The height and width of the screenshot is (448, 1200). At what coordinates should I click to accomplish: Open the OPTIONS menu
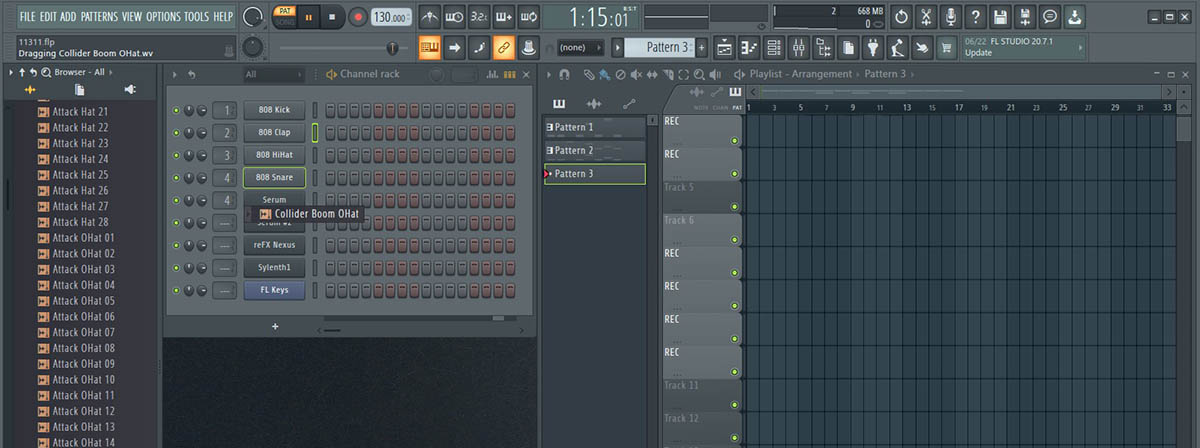tap(164, 17)
